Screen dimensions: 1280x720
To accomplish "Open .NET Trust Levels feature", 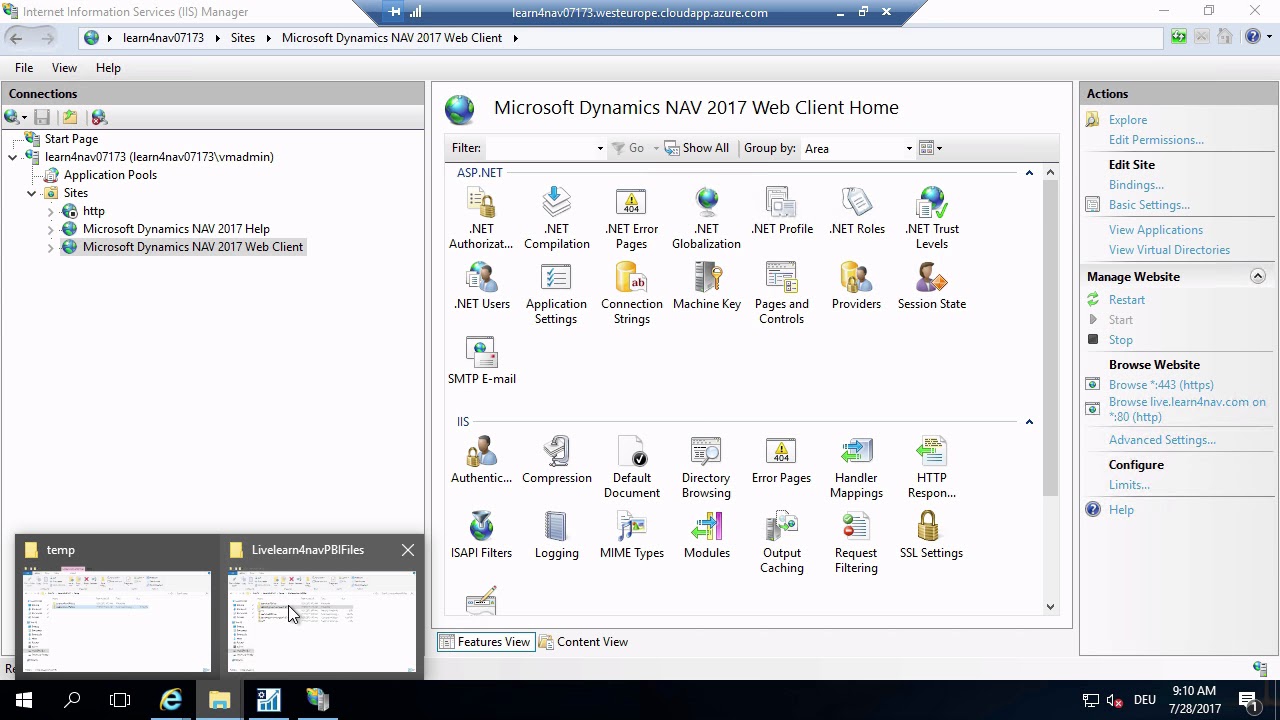I will (x=931, y=218).
